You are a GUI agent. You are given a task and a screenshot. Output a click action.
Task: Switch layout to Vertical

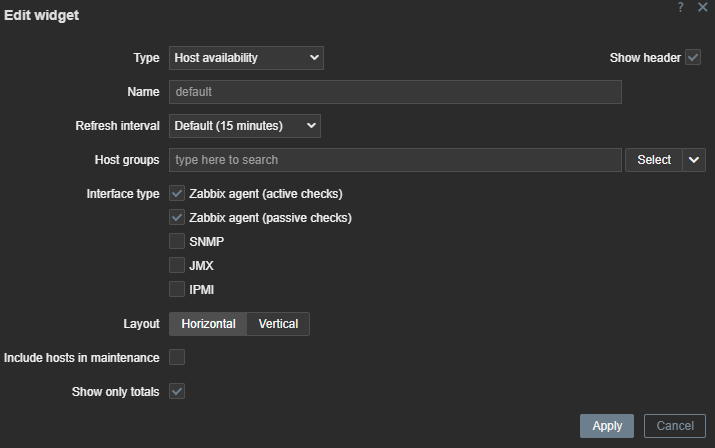click(x=278, y=324)
